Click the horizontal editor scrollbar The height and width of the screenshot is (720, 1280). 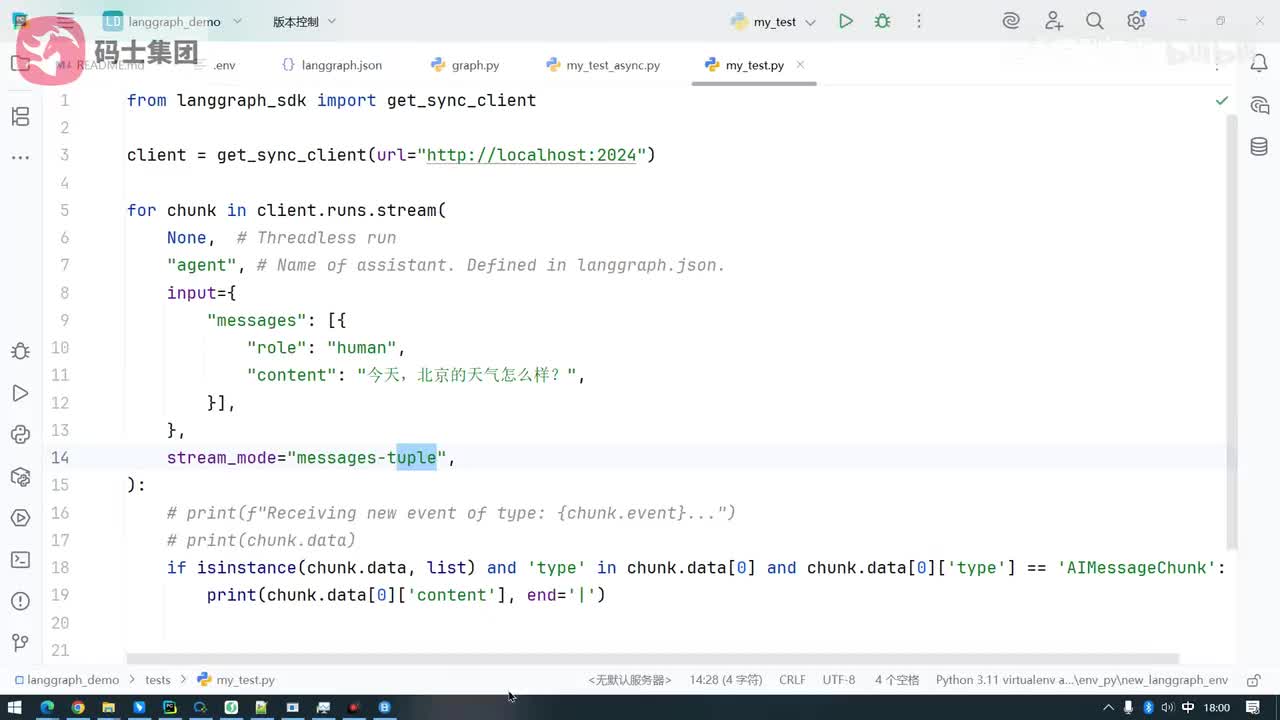point(652,659)
